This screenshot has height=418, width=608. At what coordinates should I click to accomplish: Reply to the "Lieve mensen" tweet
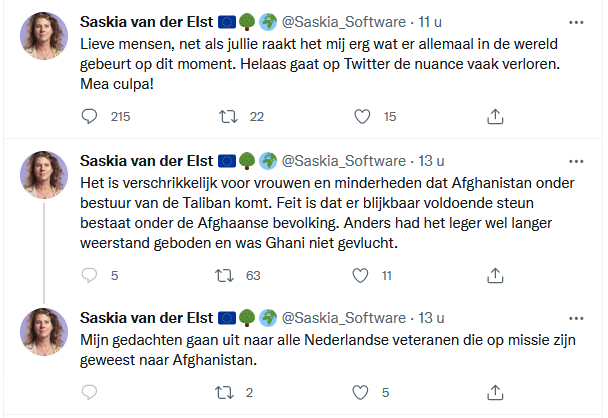[x=90, y=117]
